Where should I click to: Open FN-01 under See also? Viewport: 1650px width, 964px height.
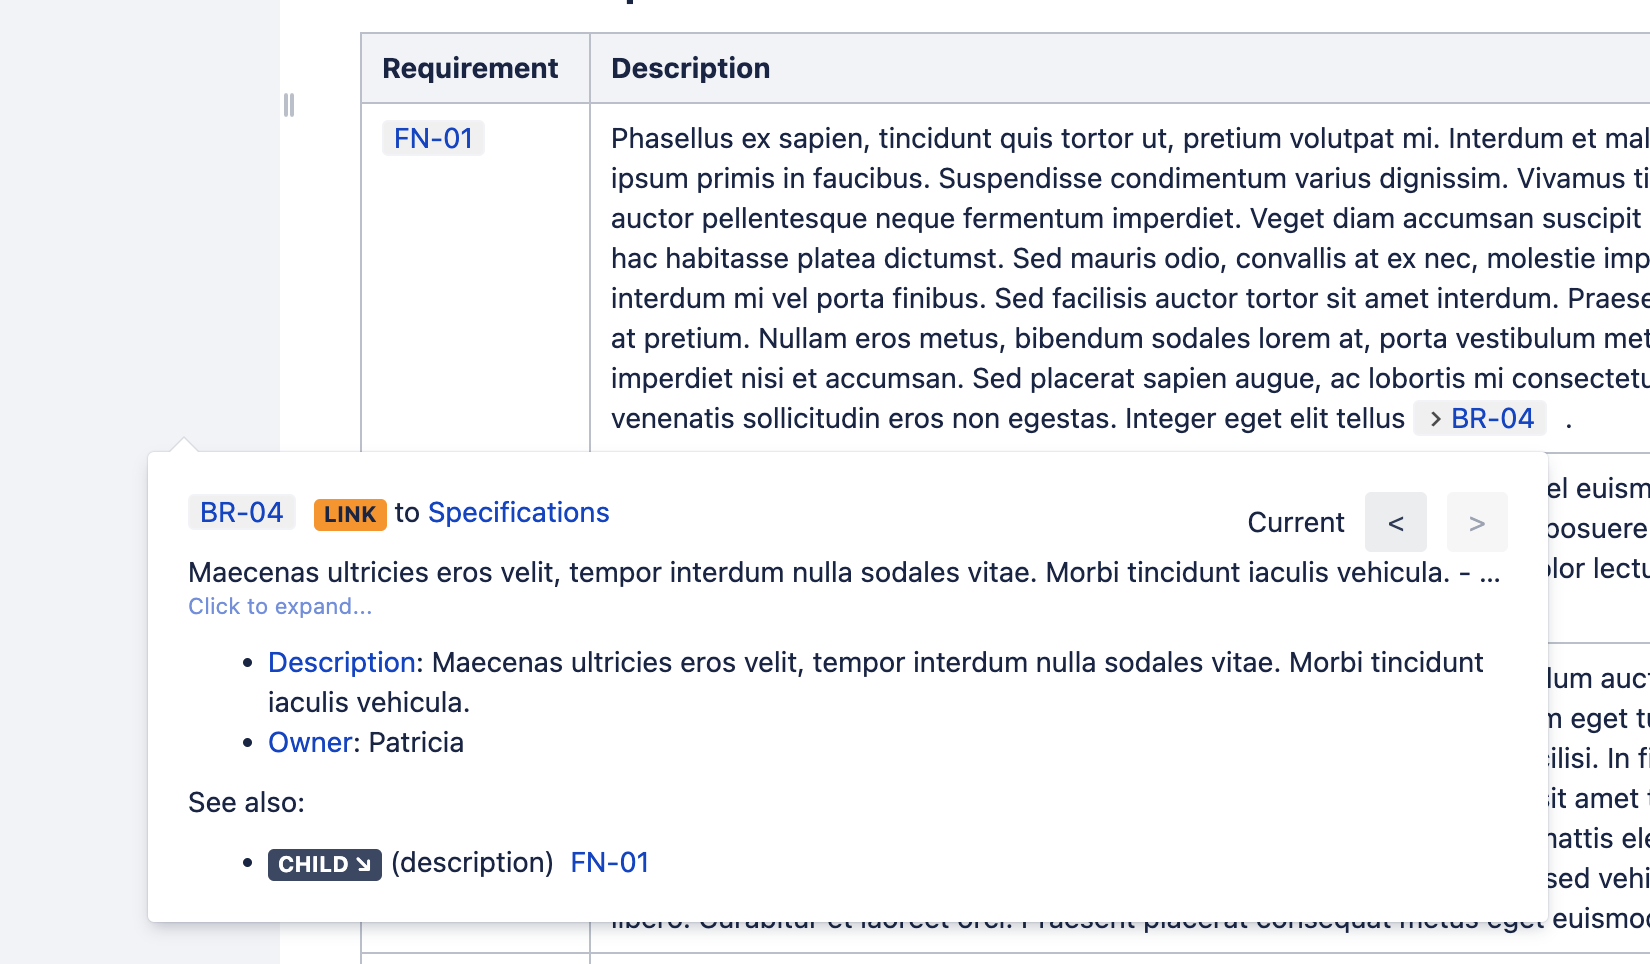(609, 863)
